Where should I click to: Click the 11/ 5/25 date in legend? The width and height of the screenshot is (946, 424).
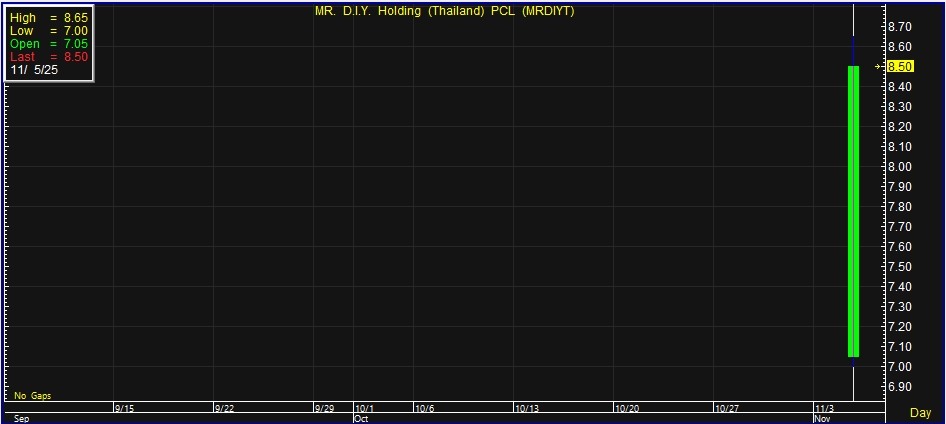click(35, 70)
